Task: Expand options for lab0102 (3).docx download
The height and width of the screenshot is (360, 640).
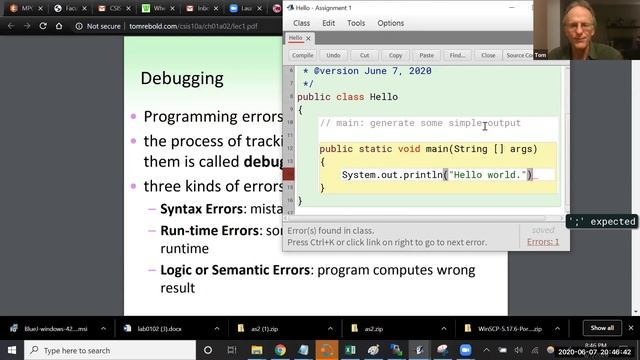Action: point(217,329)
